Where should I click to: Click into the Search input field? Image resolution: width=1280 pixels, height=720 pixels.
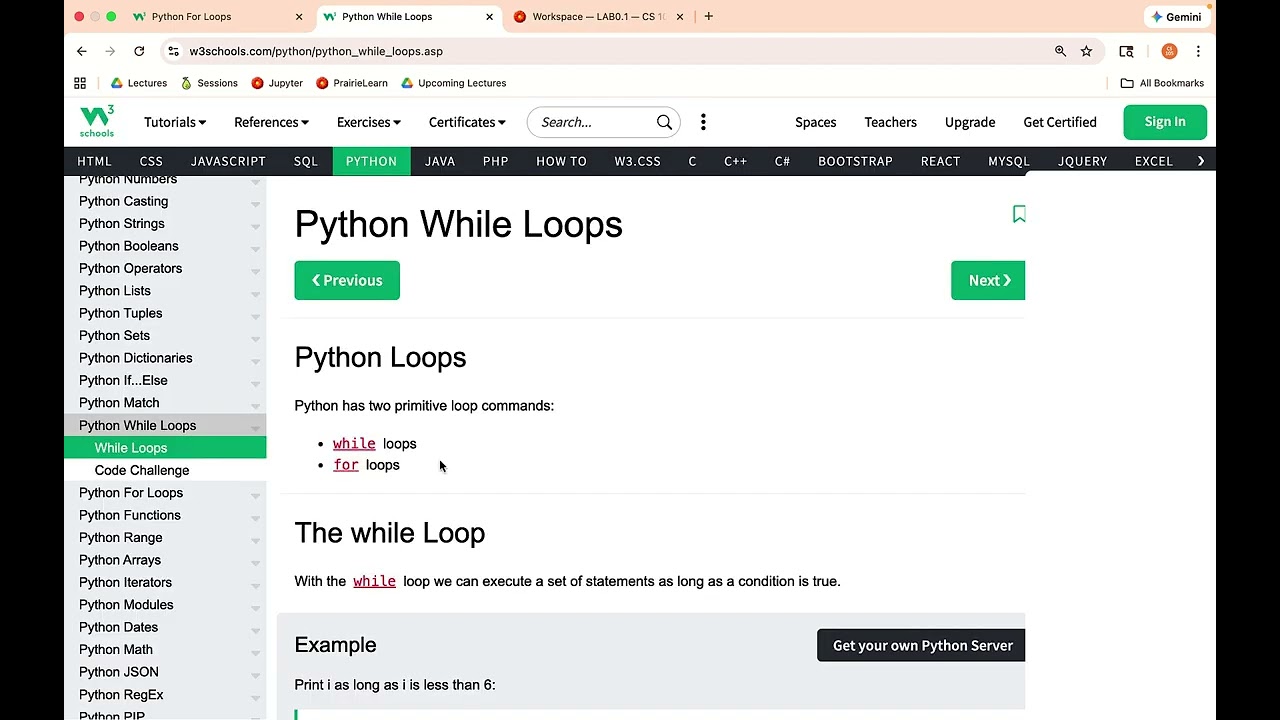tap(593, 122)
